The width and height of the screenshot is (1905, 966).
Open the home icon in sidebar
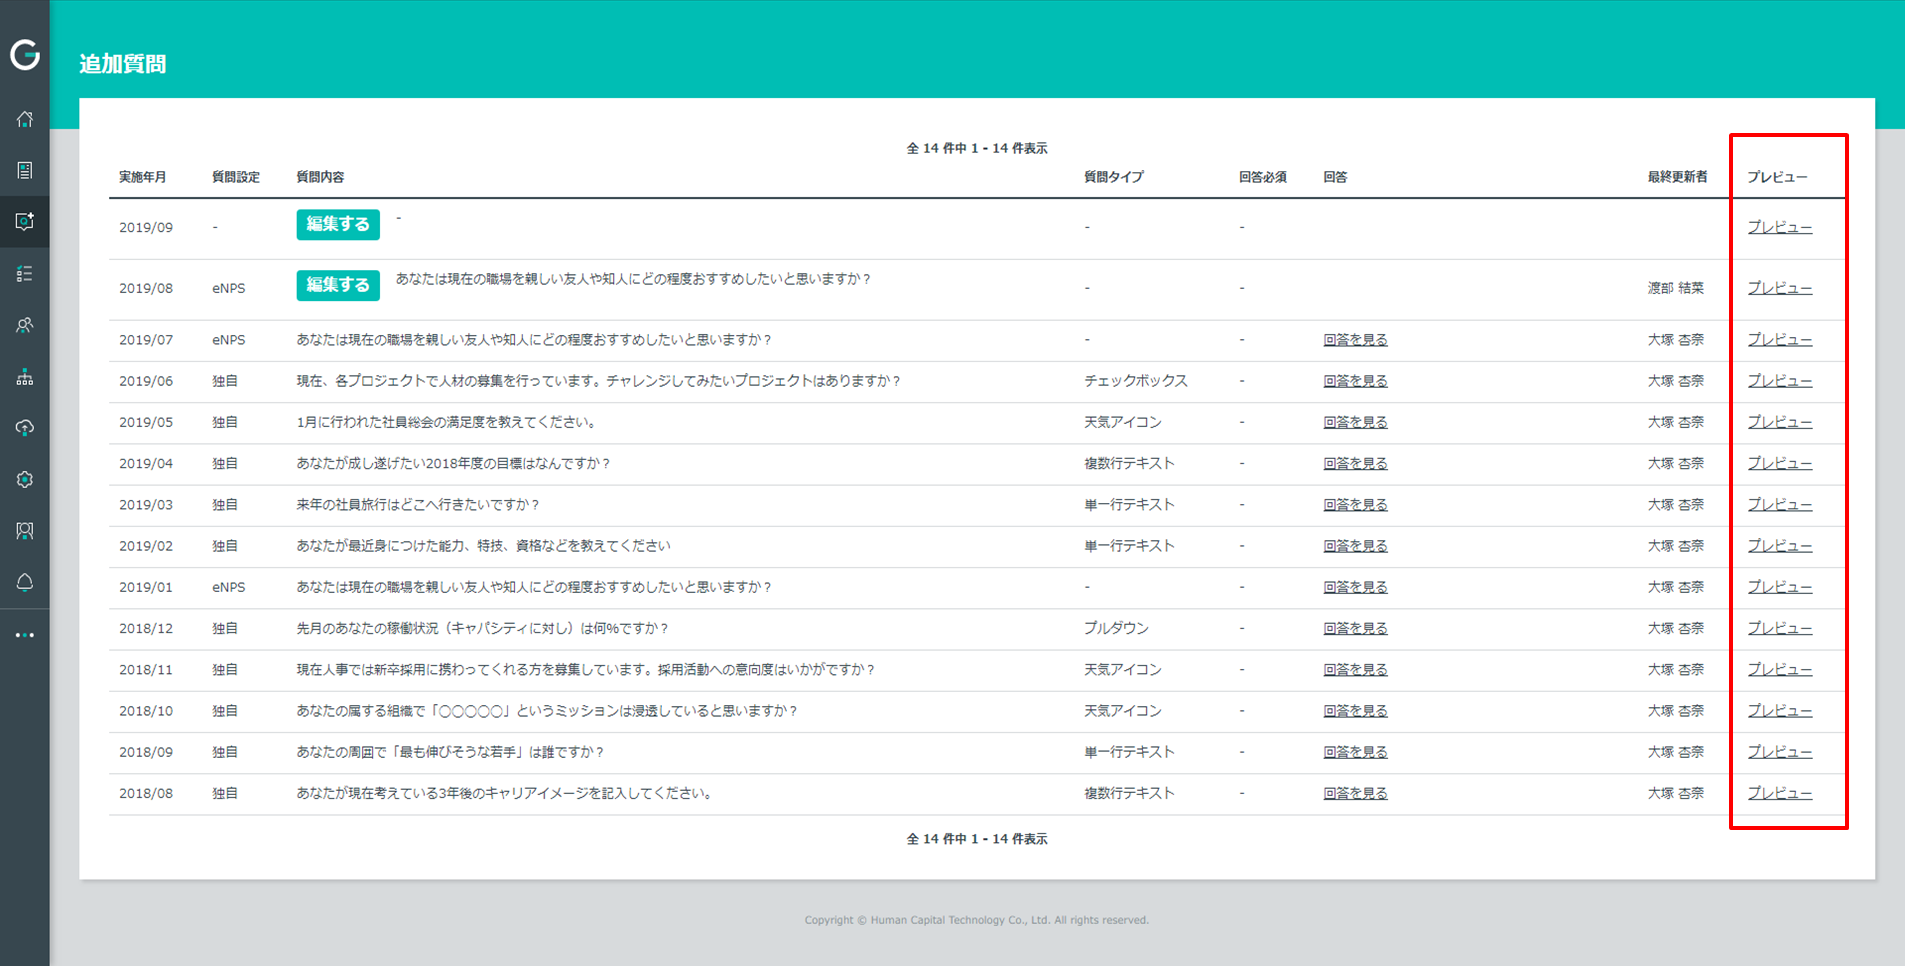click(x=25, y=119)
